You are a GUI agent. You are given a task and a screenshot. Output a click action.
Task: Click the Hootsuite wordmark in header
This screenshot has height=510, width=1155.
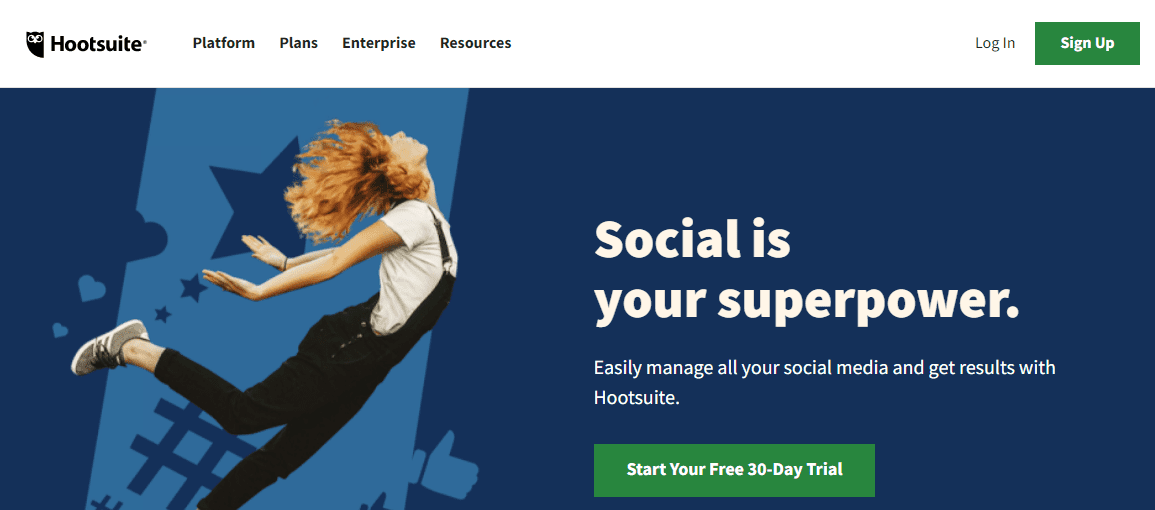coord(98,45)
